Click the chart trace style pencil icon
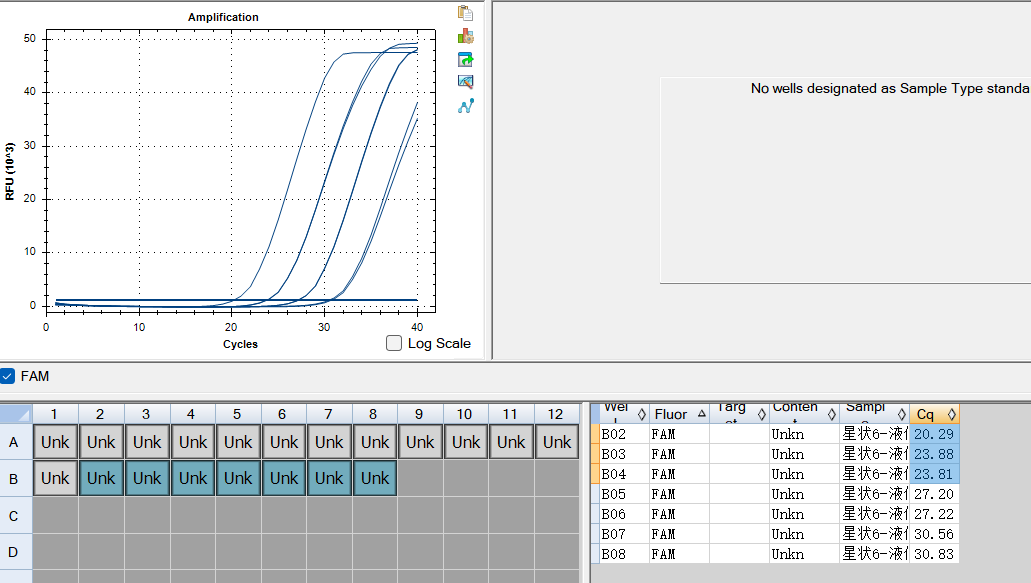 tap(466, 82)
